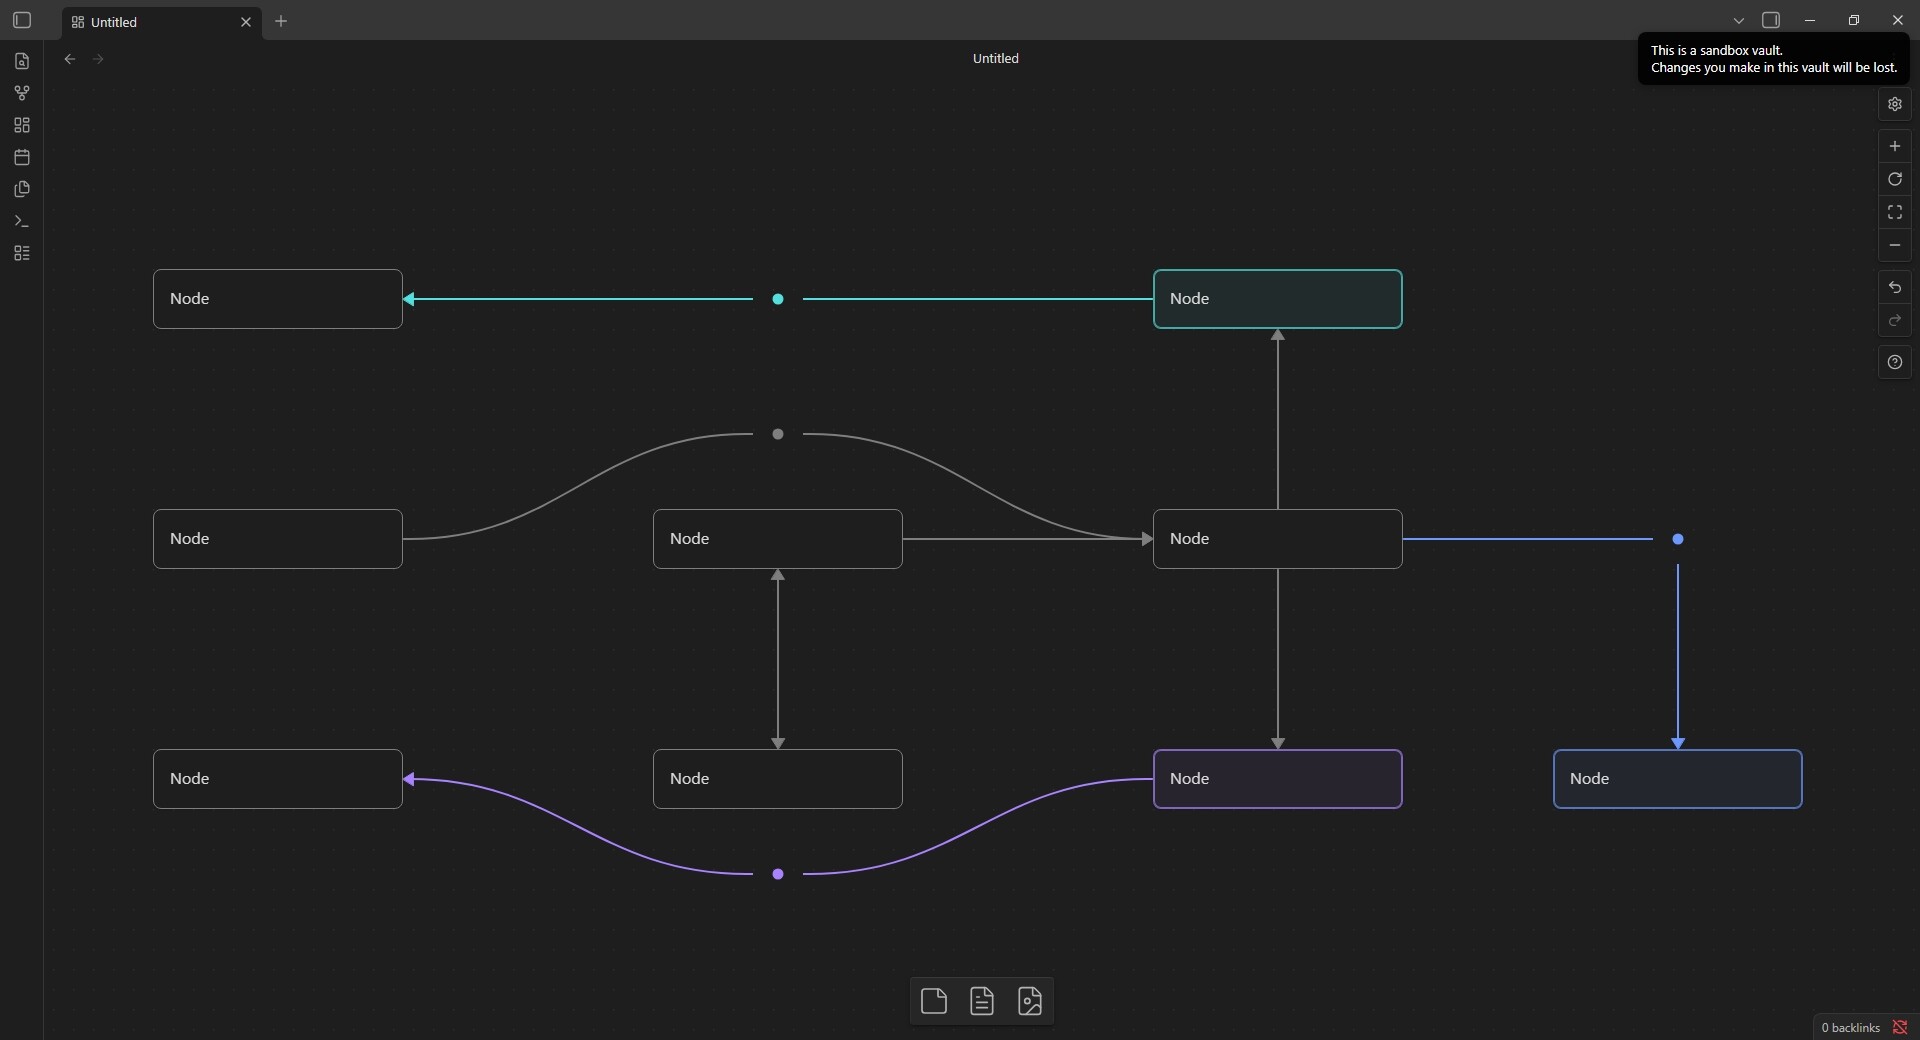The image size is (1920, 1040).
Task: Click the canvas settings gear icon
Action: tap(1894, 104)
